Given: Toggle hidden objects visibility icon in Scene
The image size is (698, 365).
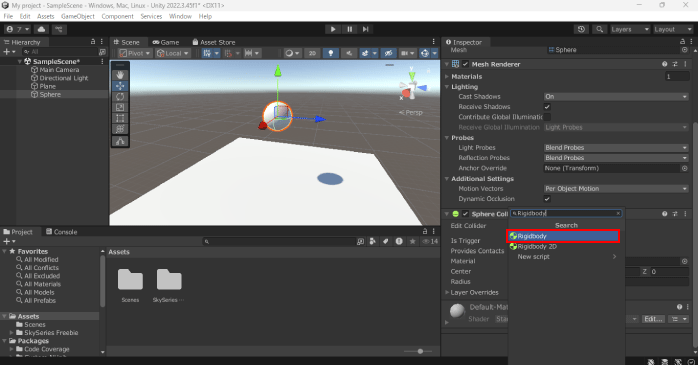Looking at the screenshot, I should [388, 53].
